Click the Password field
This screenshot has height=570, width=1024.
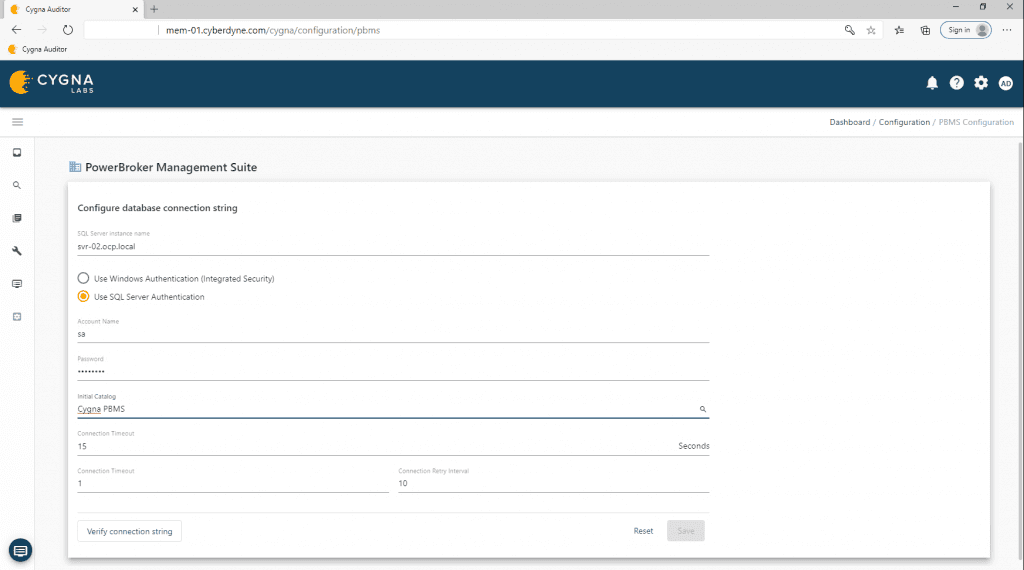tap(393, 372)
